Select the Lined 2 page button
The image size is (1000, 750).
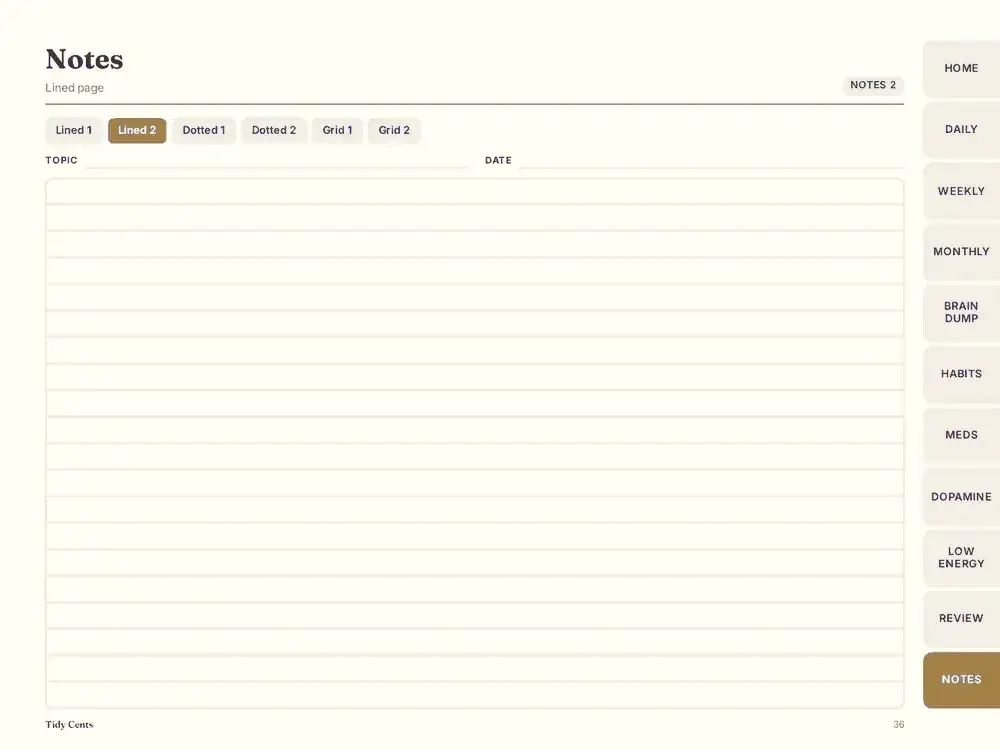click(137, 130)
